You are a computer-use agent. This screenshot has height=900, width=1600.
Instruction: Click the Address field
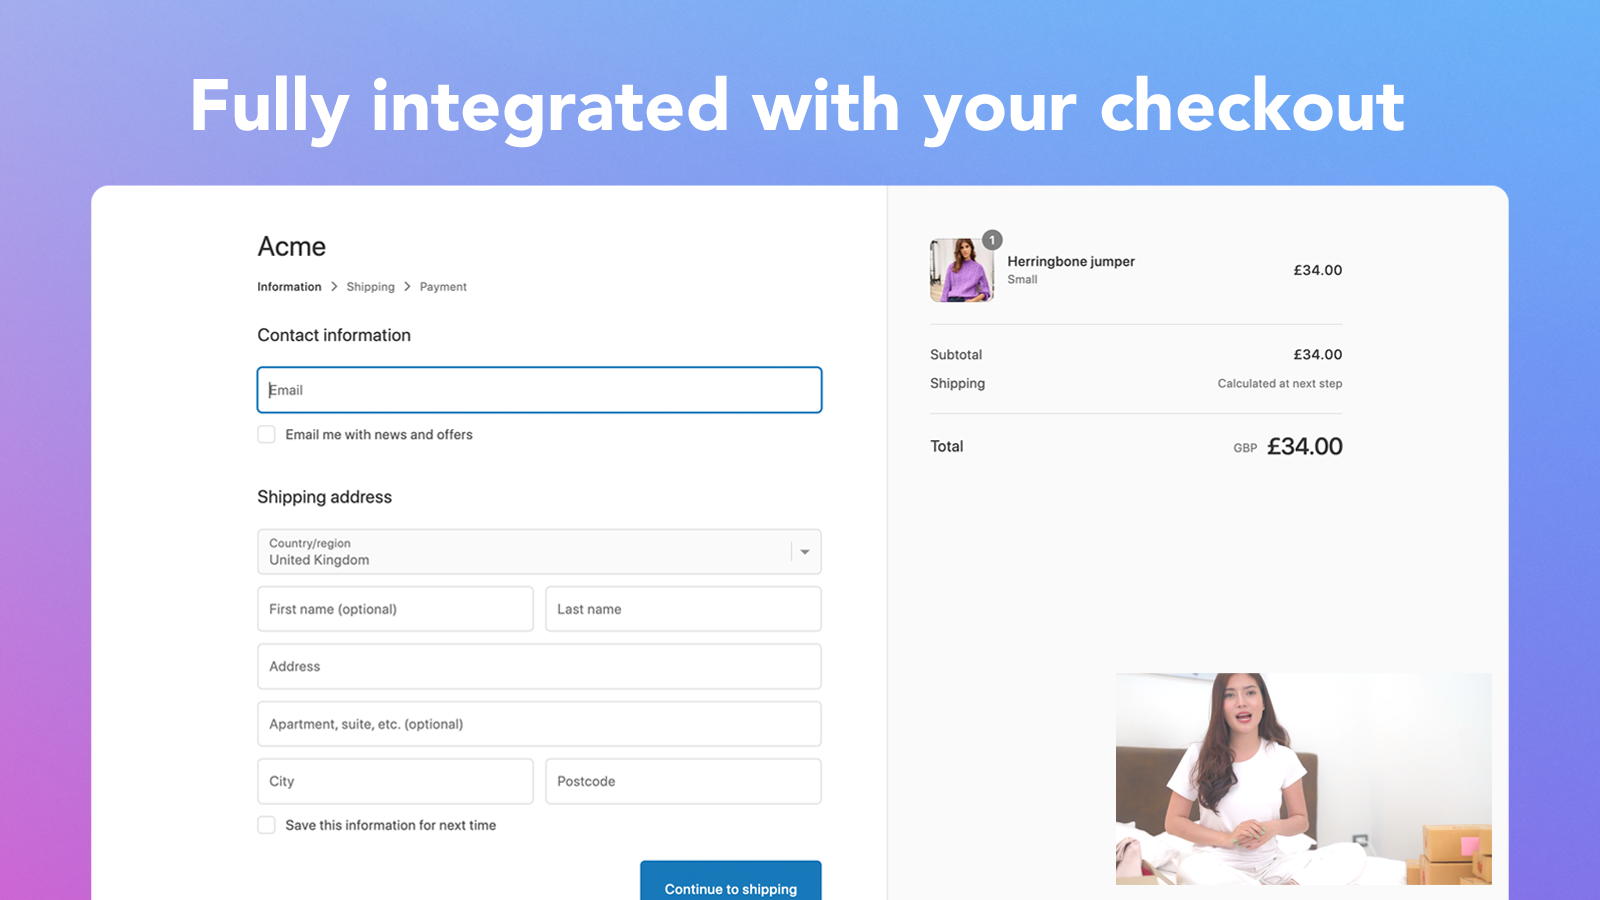(539, 666)
